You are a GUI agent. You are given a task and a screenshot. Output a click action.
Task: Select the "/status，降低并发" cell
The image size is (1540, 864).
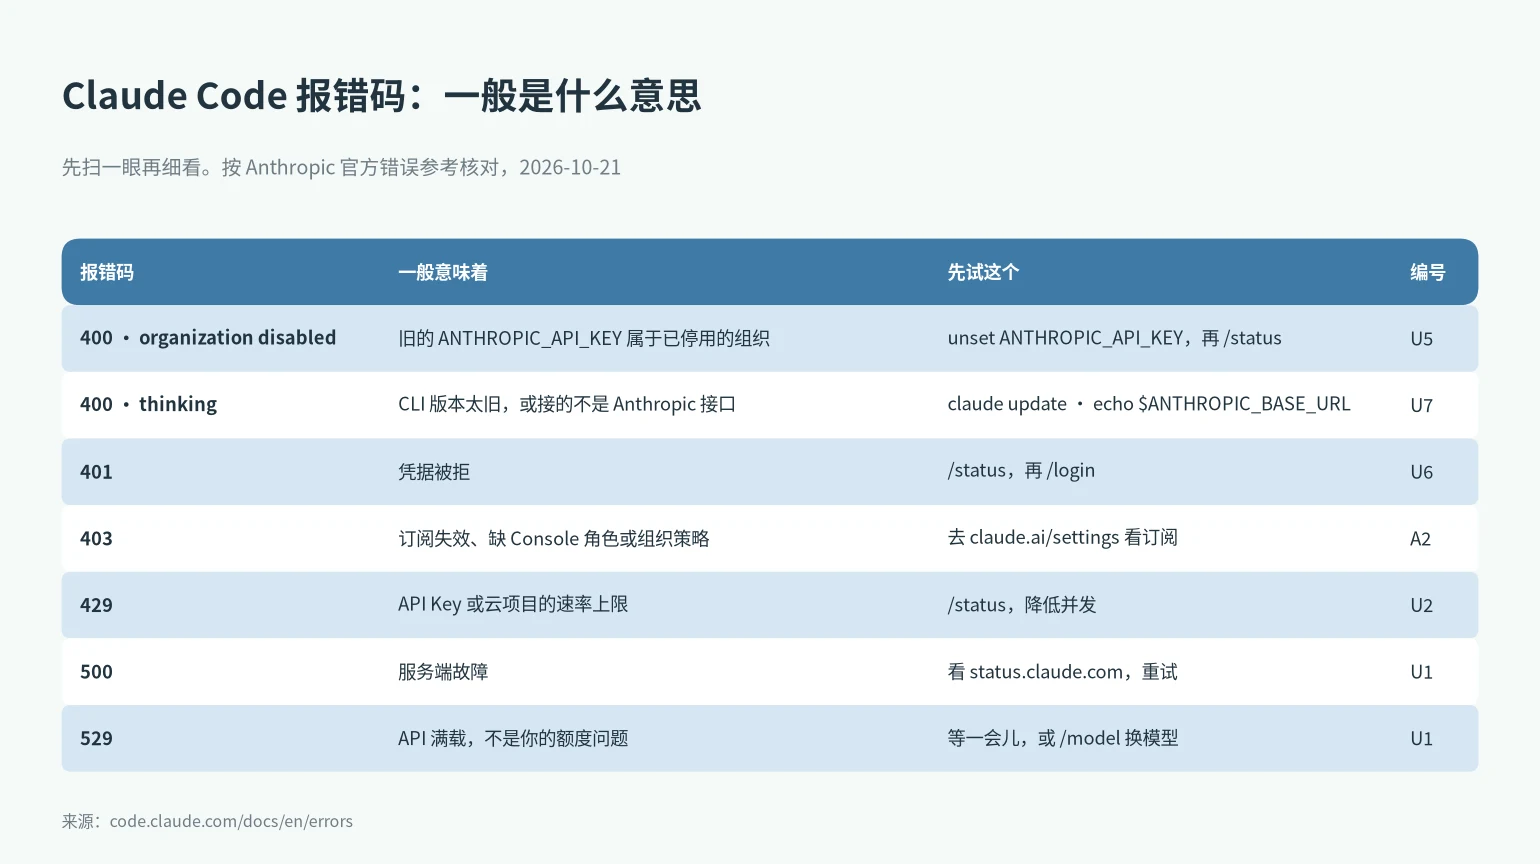pyautogui.click(x=1022, y=605)
